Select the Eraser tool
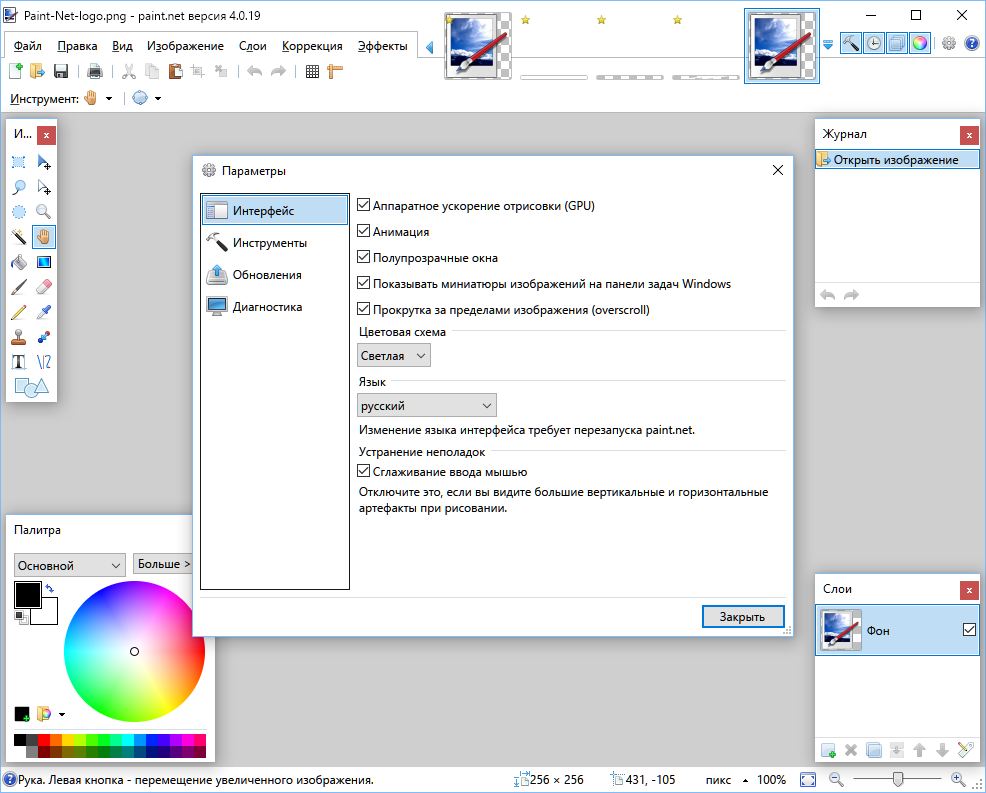This screenshot has height=793, width=986. (43, 287)
